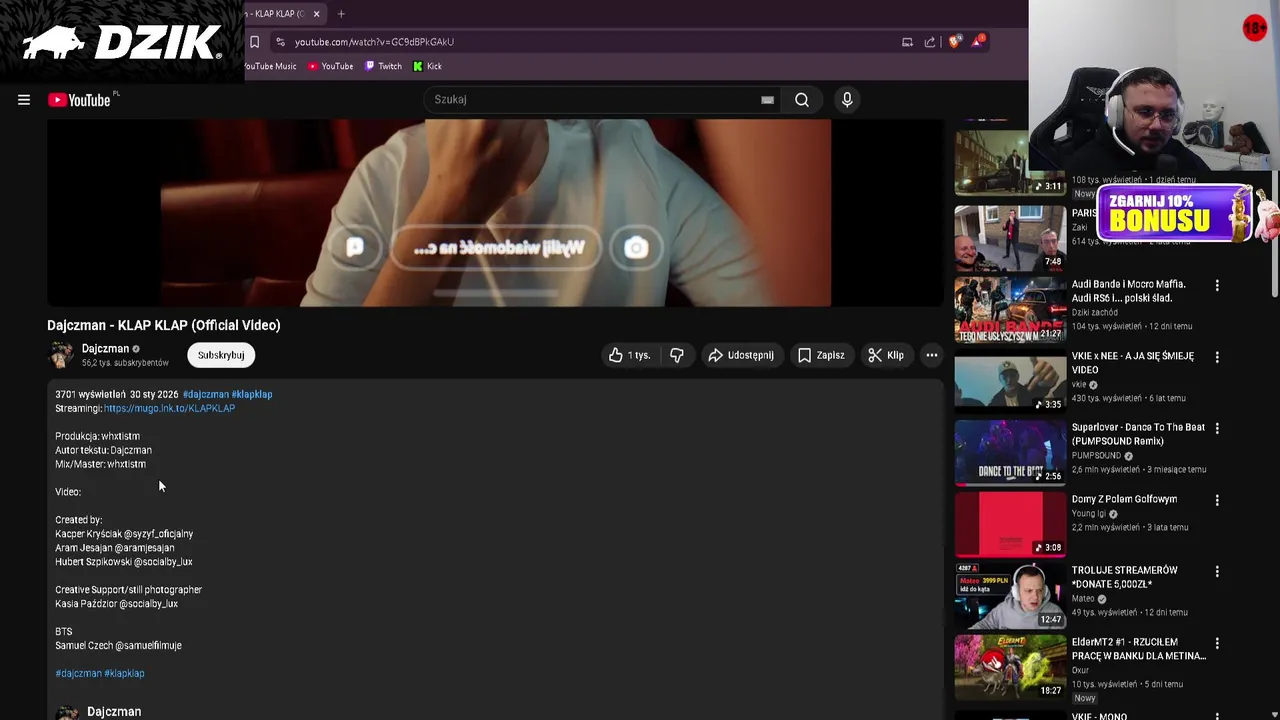Open the three-dot more actions menu beside Klip

[931, 355]
